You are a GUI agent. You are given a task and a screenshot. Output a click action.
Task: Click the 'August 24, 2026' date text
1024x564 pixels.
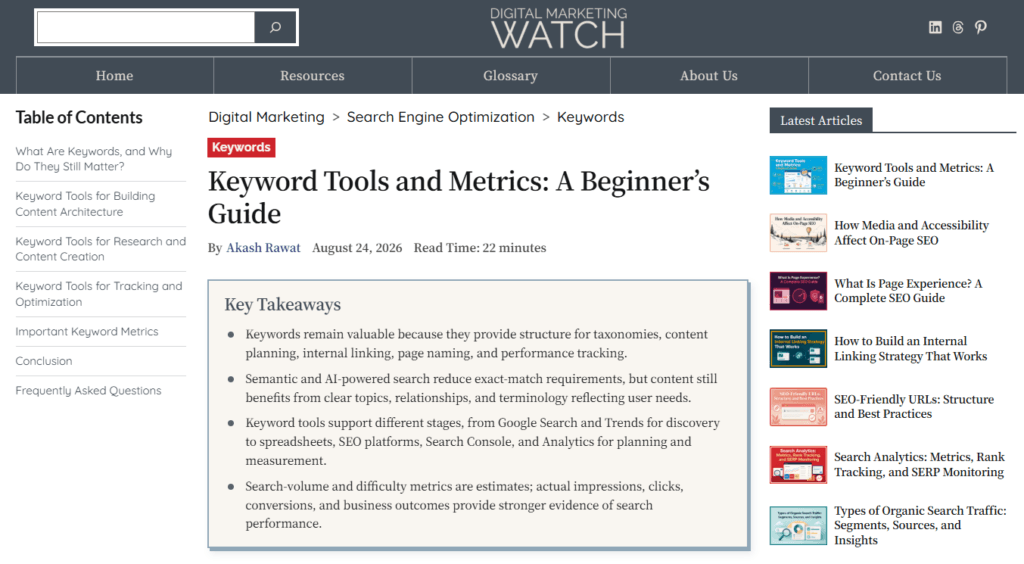pyautogui.click(x=357, y=248)
